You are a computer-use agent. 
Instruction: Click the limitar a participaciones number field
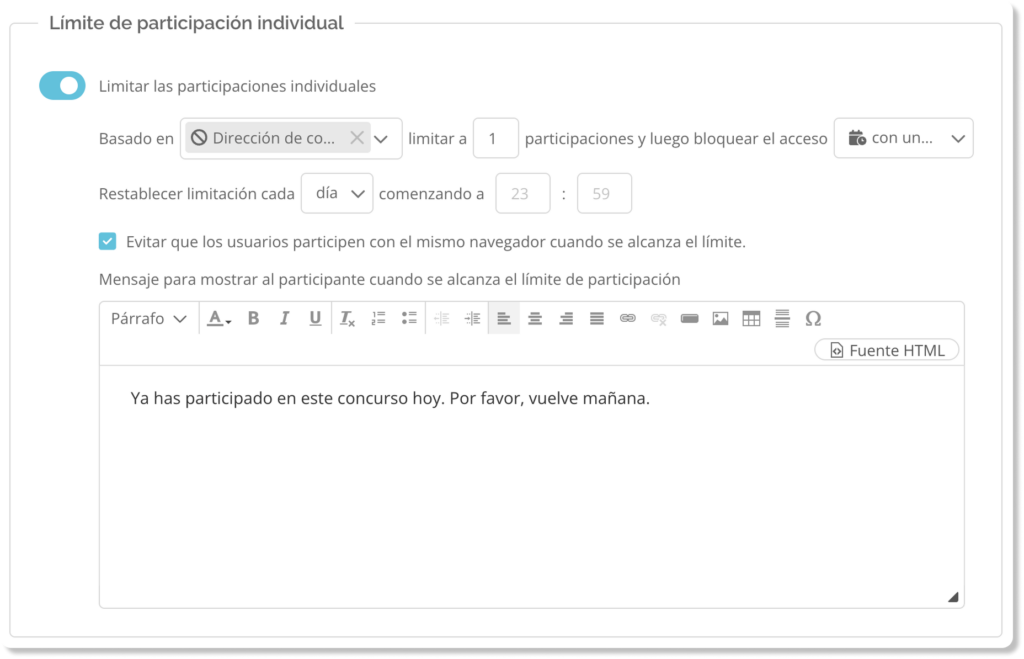pyautogui.click(x=495, y=138)
